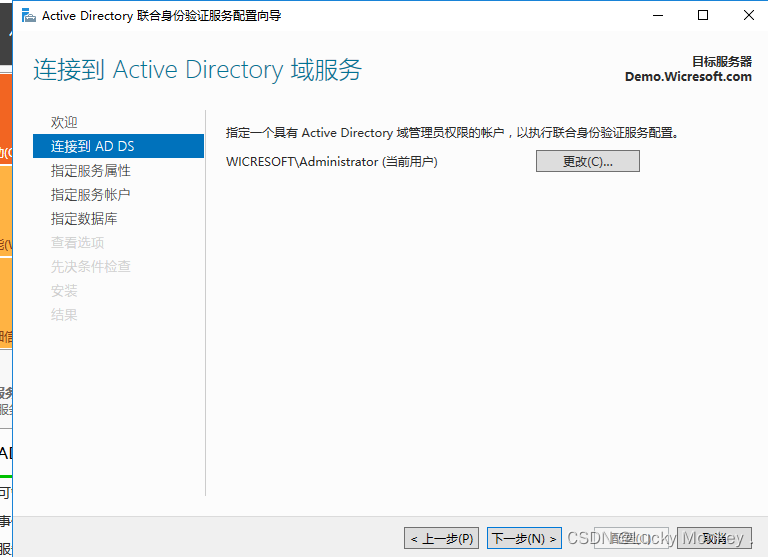Click the 安装 step in sidebar
Image resolution: width=768 pixels, height=557 pixels.
point(64,291)
